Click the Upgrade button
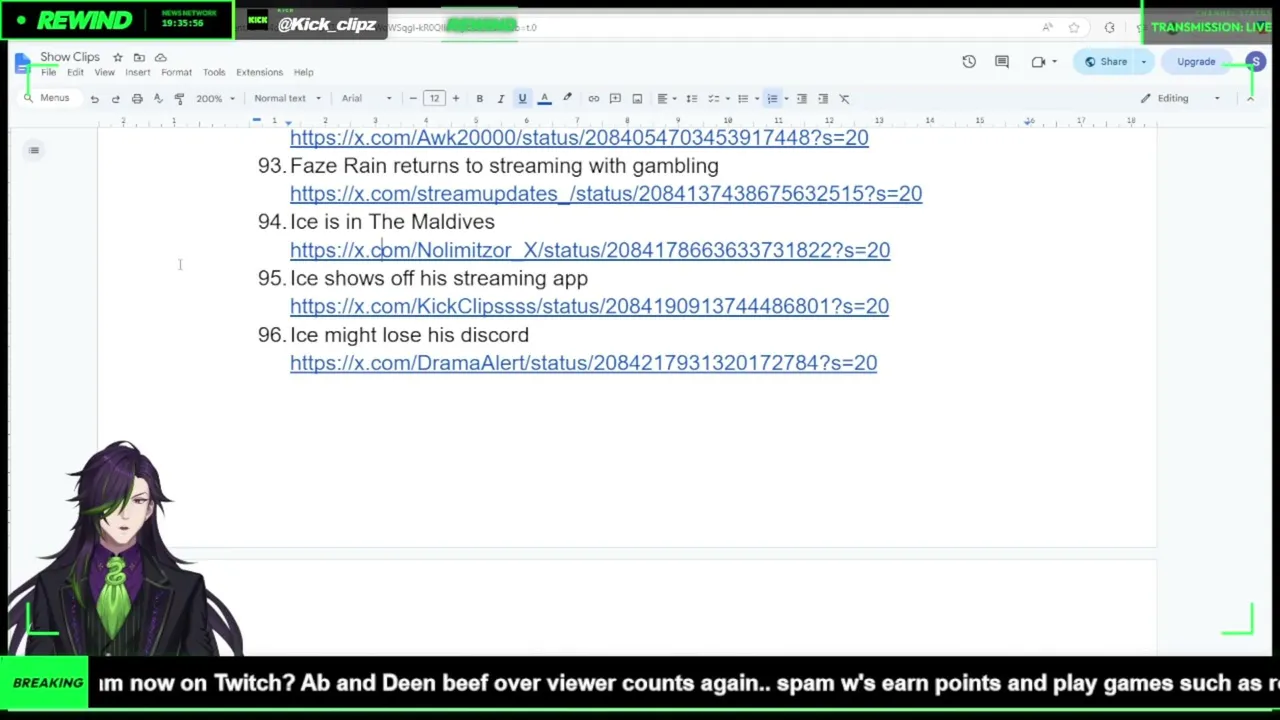The width and height of the screenshot is (1280, 720). coord(1196,62)
